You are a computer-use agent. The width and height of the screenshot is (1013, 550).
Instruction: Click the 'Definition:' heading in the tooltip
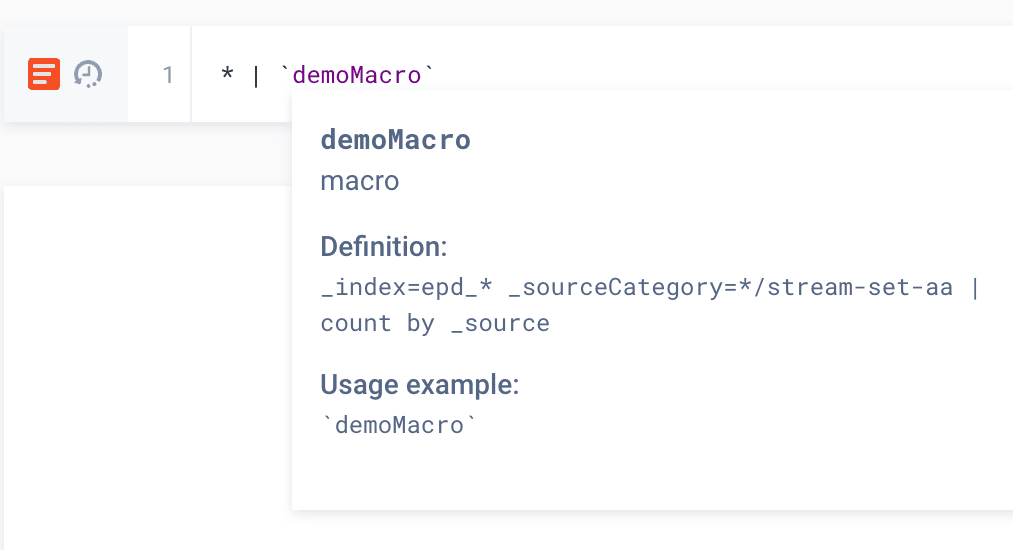tap(383, 247)
